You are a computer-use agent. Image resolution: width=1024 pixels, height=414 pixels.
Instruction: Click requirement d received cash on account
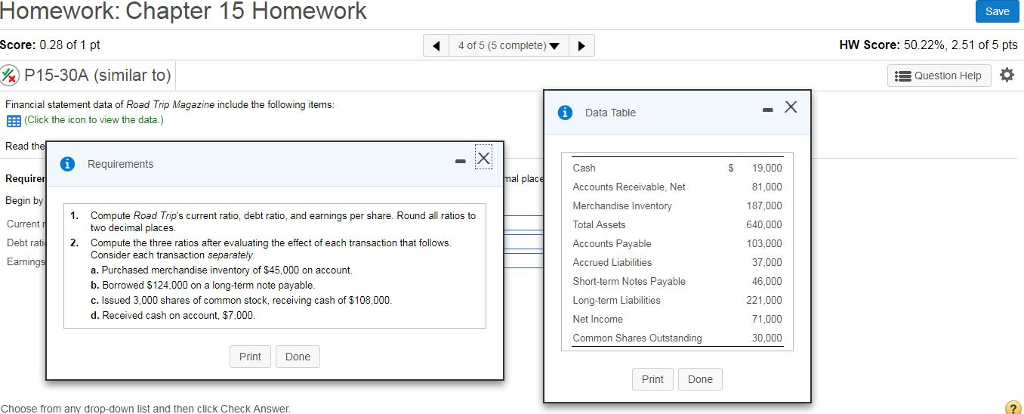[x=173, y=315]
